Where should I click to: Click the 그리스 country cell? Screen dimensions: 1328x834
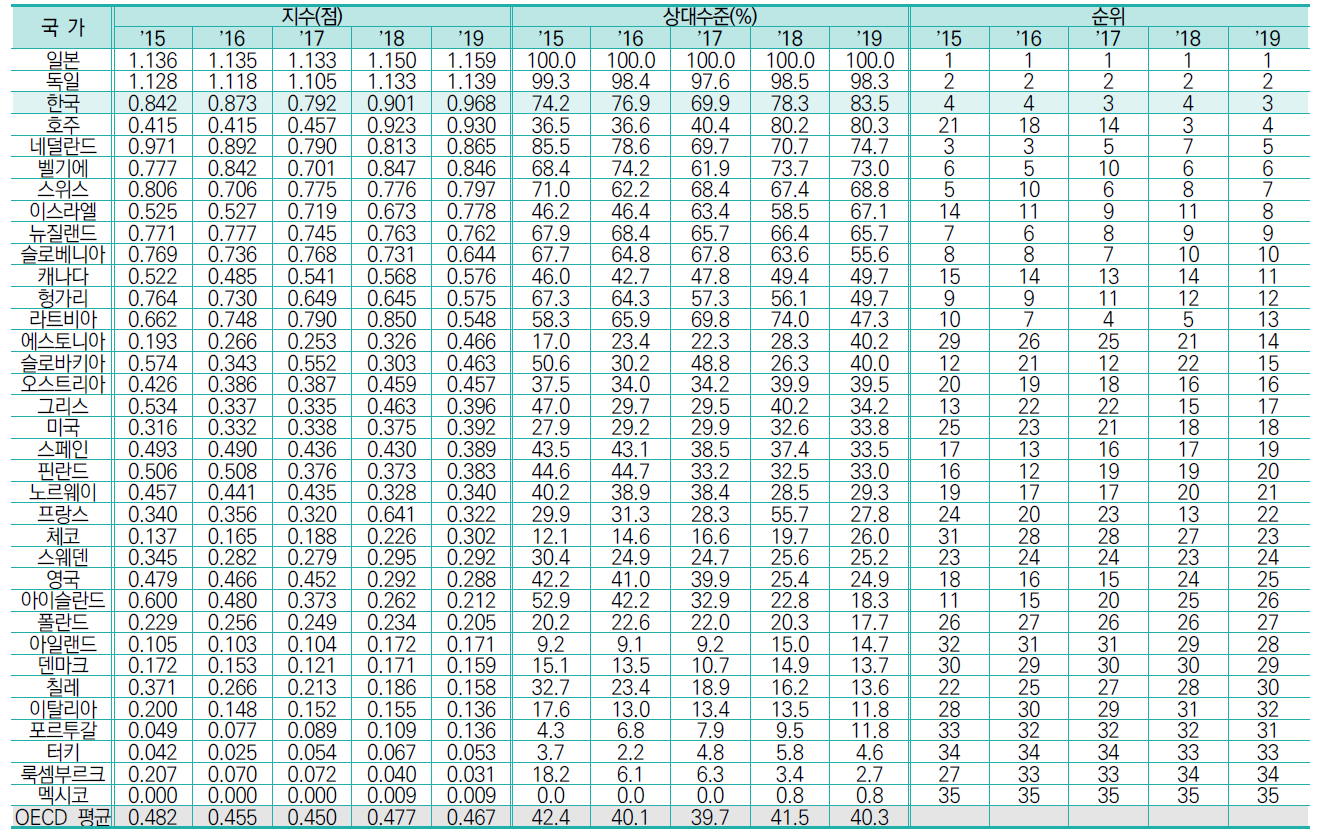click(x=61, y=406)
